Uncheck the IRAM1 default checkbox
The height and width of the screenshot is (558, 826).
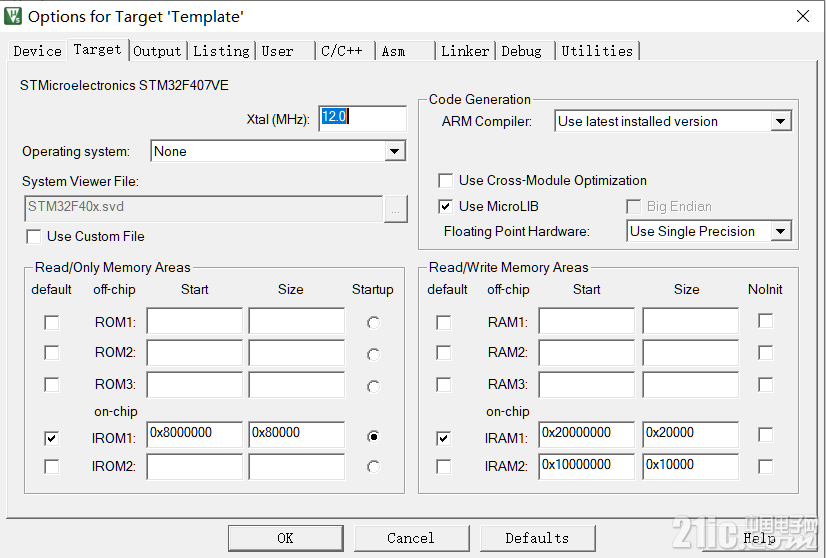[x=444, y=438]
